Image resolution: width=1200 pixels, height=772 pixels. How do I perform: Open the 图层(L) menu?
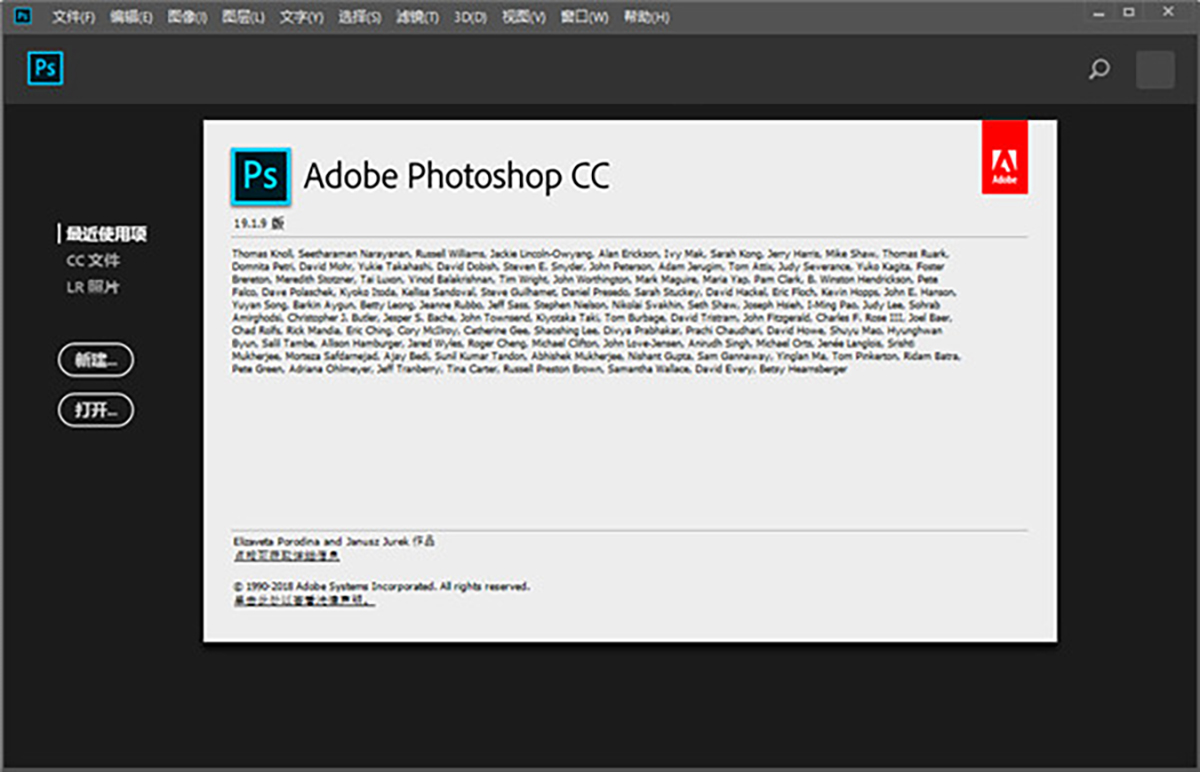tap(243, 17)
